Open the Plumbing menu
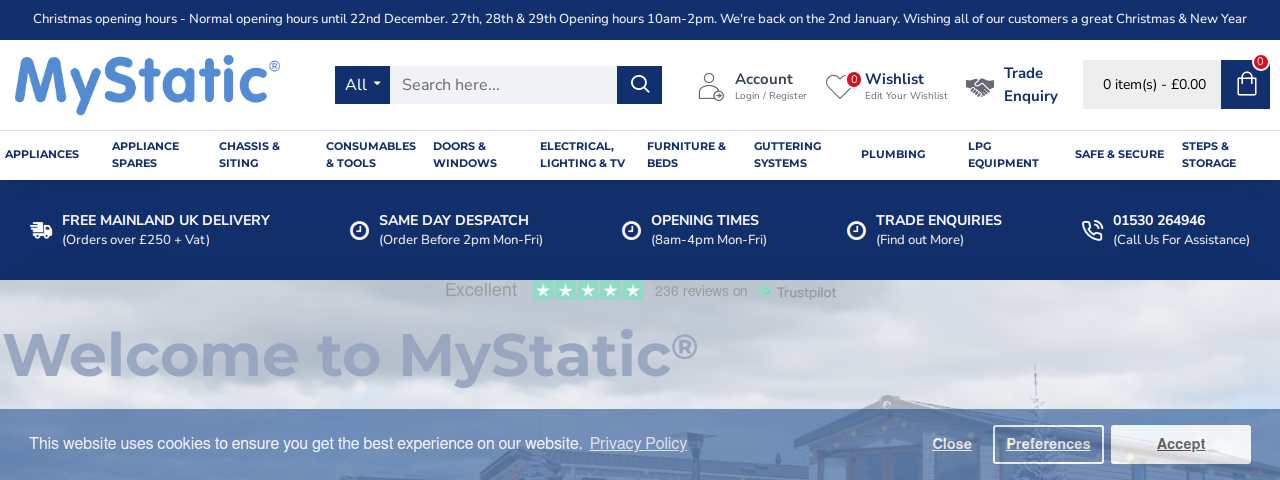 coord(893,154)
